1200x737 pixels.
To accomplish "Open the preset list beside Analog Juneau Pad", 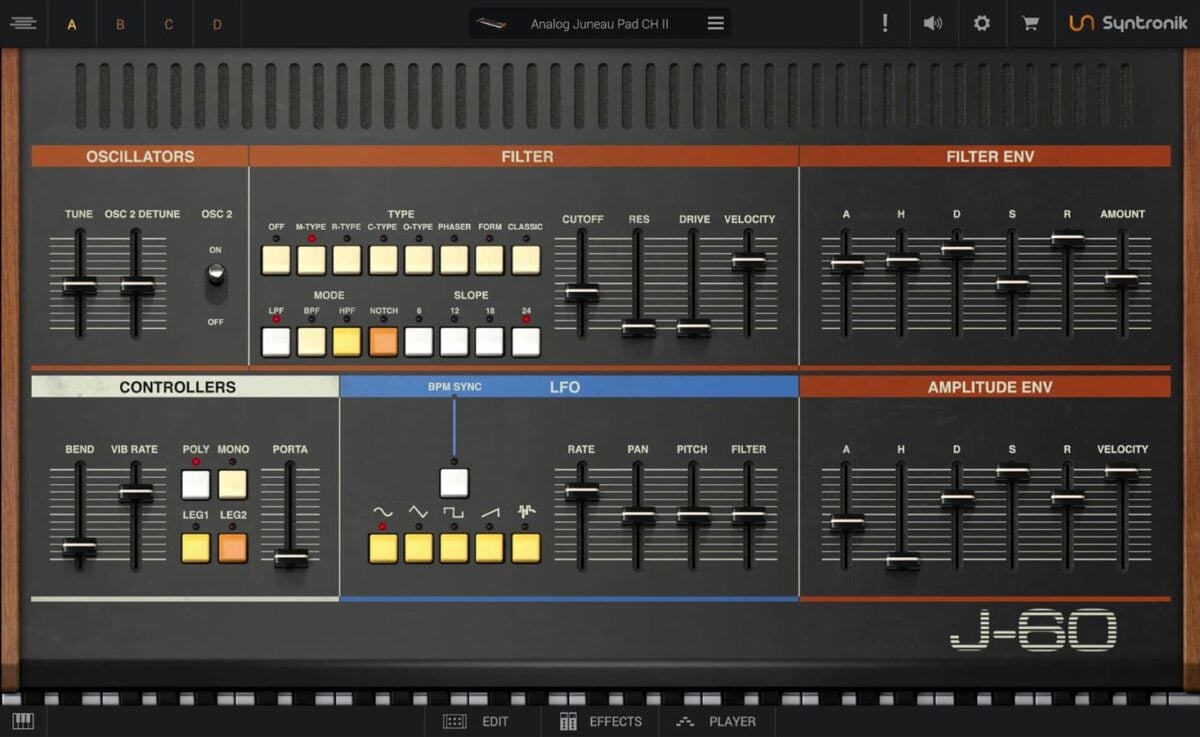I will [716, 22].
